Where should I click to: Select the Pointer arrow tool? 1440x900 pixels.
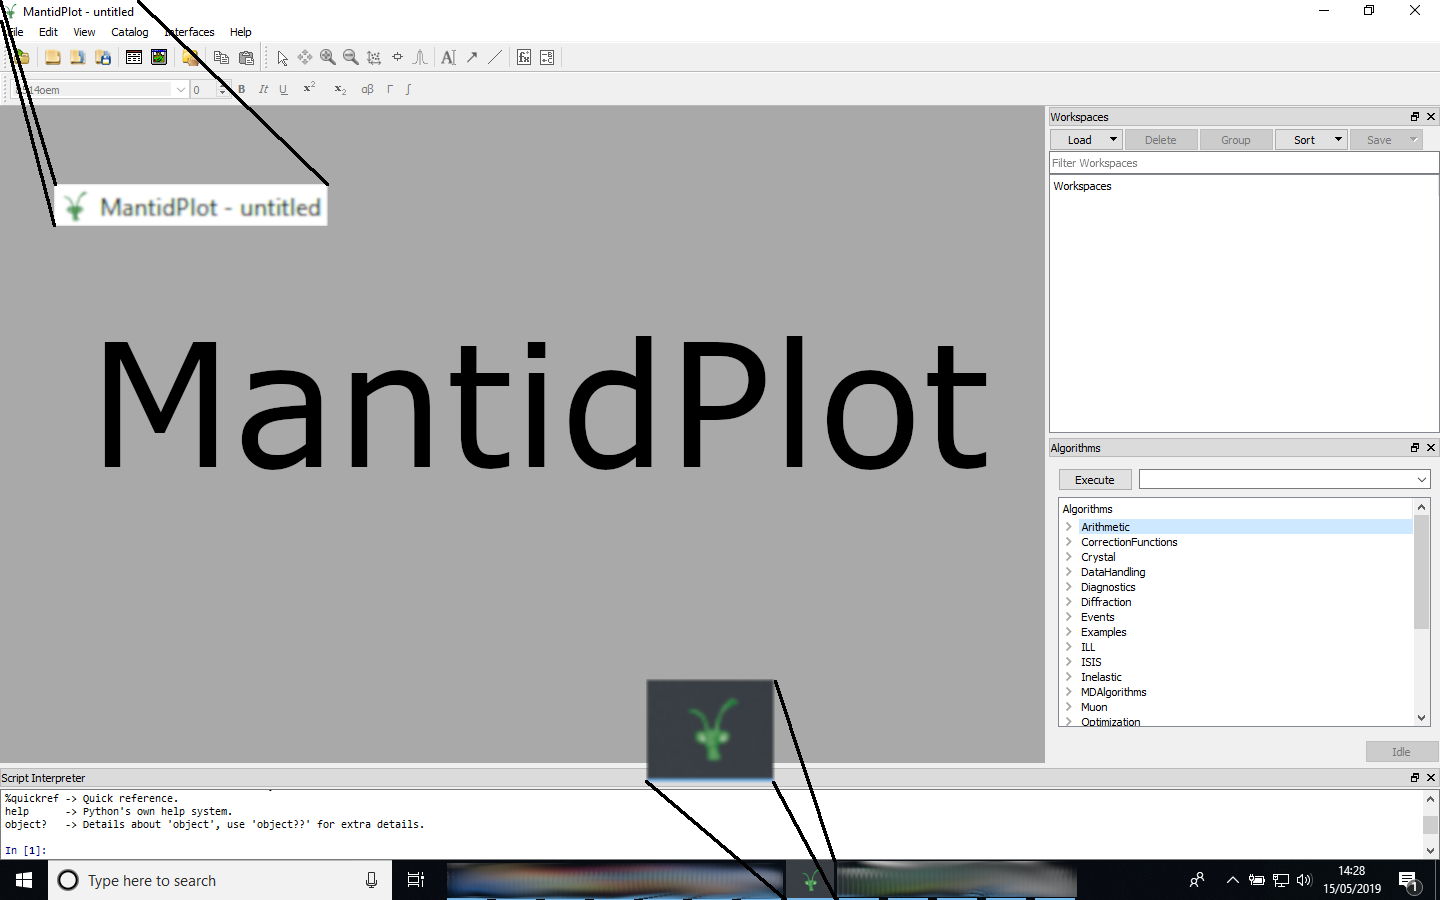click(283, 58)
